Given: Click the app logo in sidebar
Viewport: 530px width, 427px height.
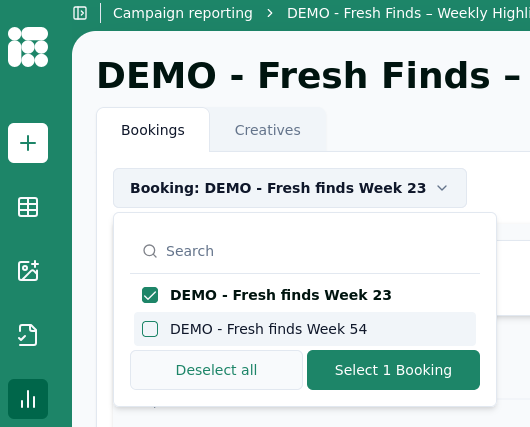Looking at the screenshot, I should [28, 47].
